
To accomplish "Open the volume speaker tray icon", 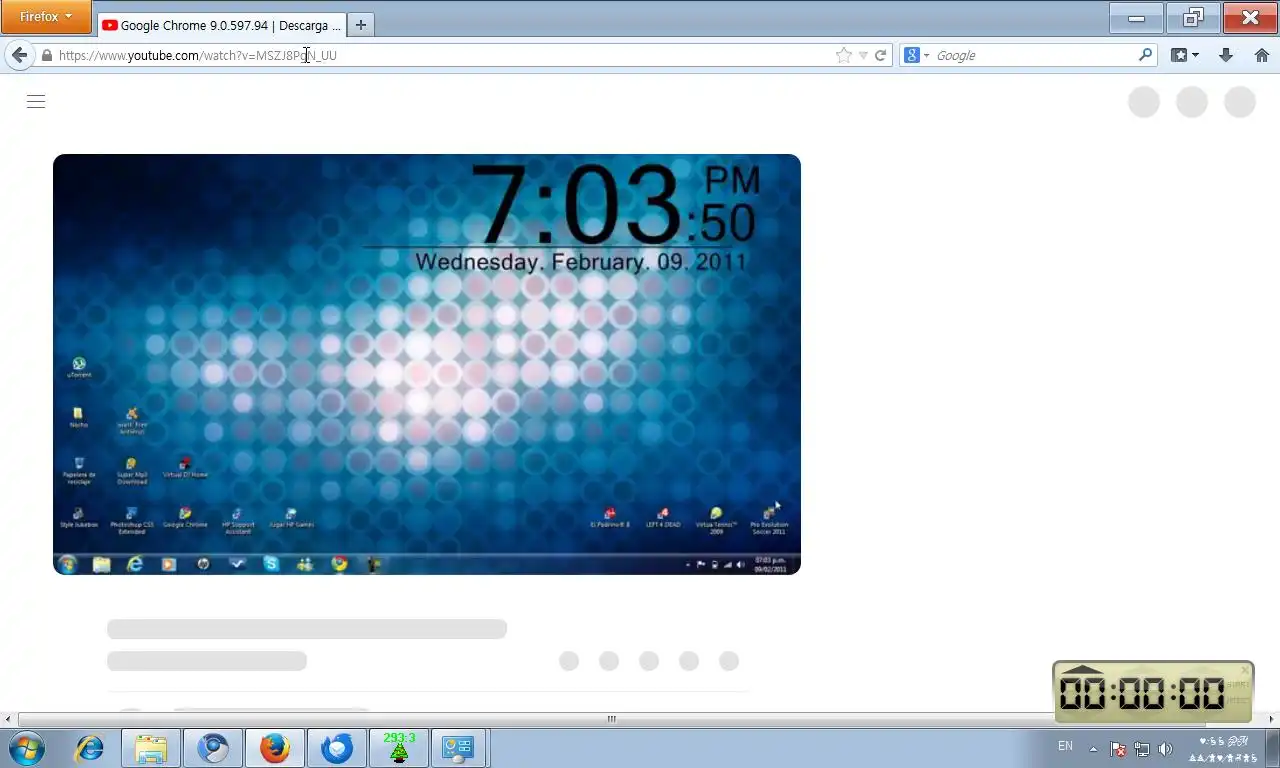I will click(1165, 749).
